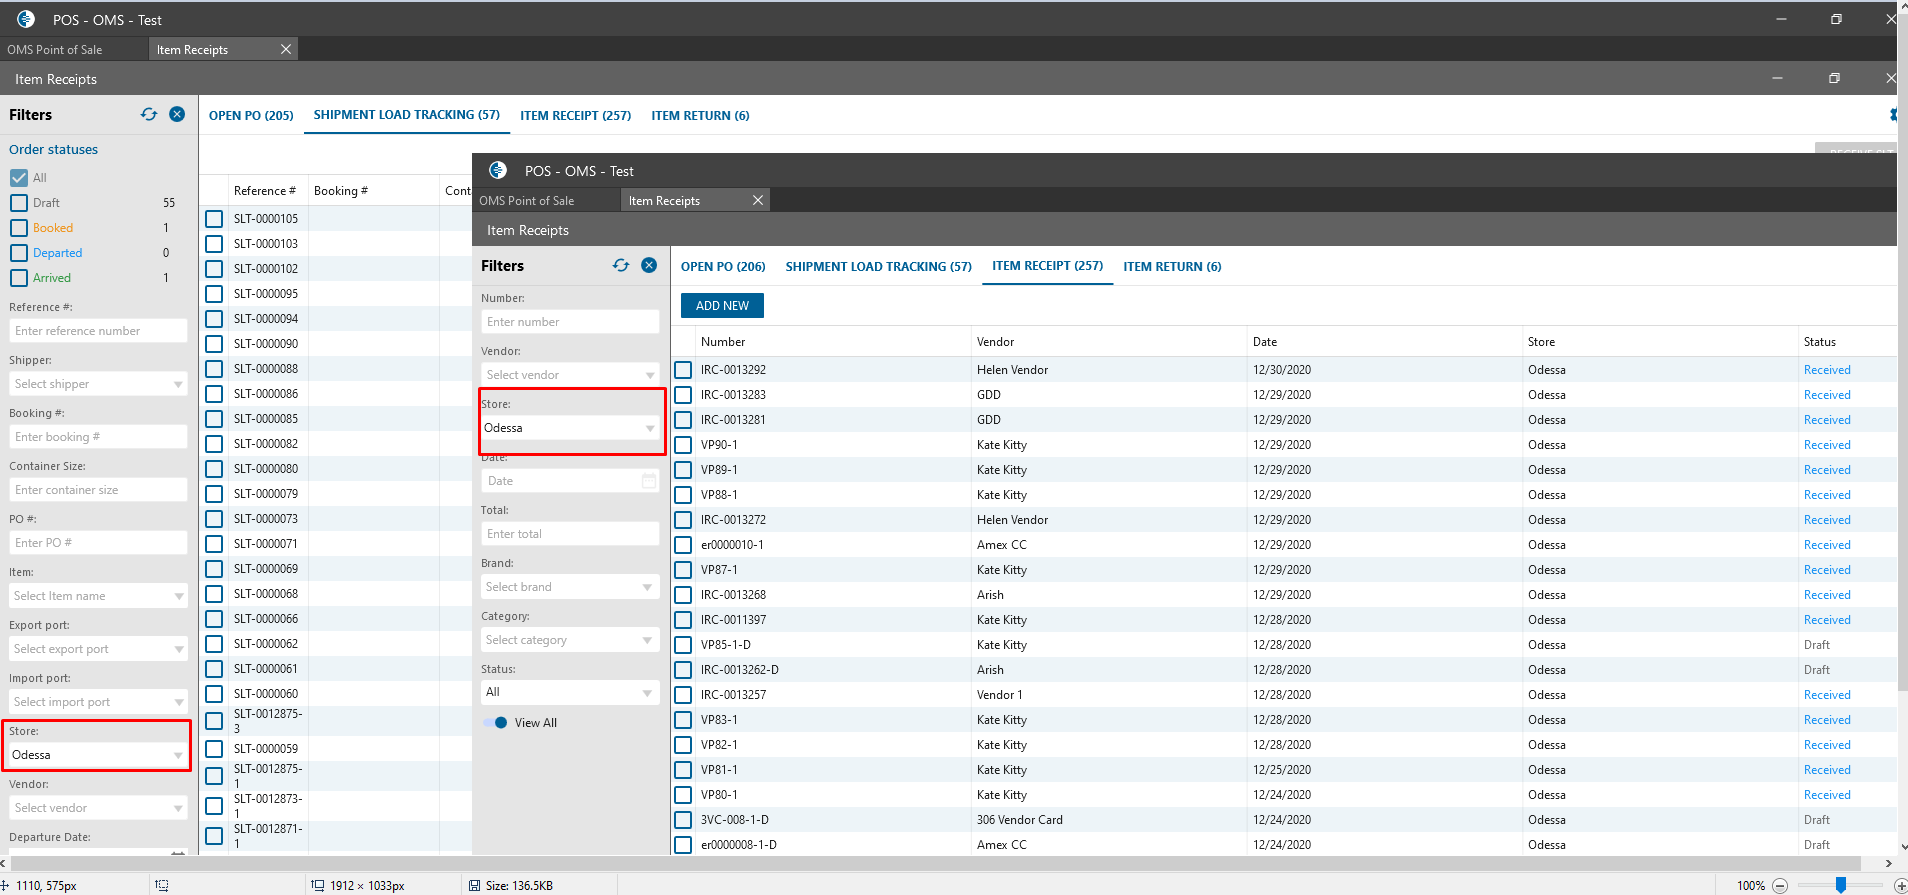This screenshot has height=895, width=1908.
Task: Close the inner Item Receipts tab
Action: 758,201
